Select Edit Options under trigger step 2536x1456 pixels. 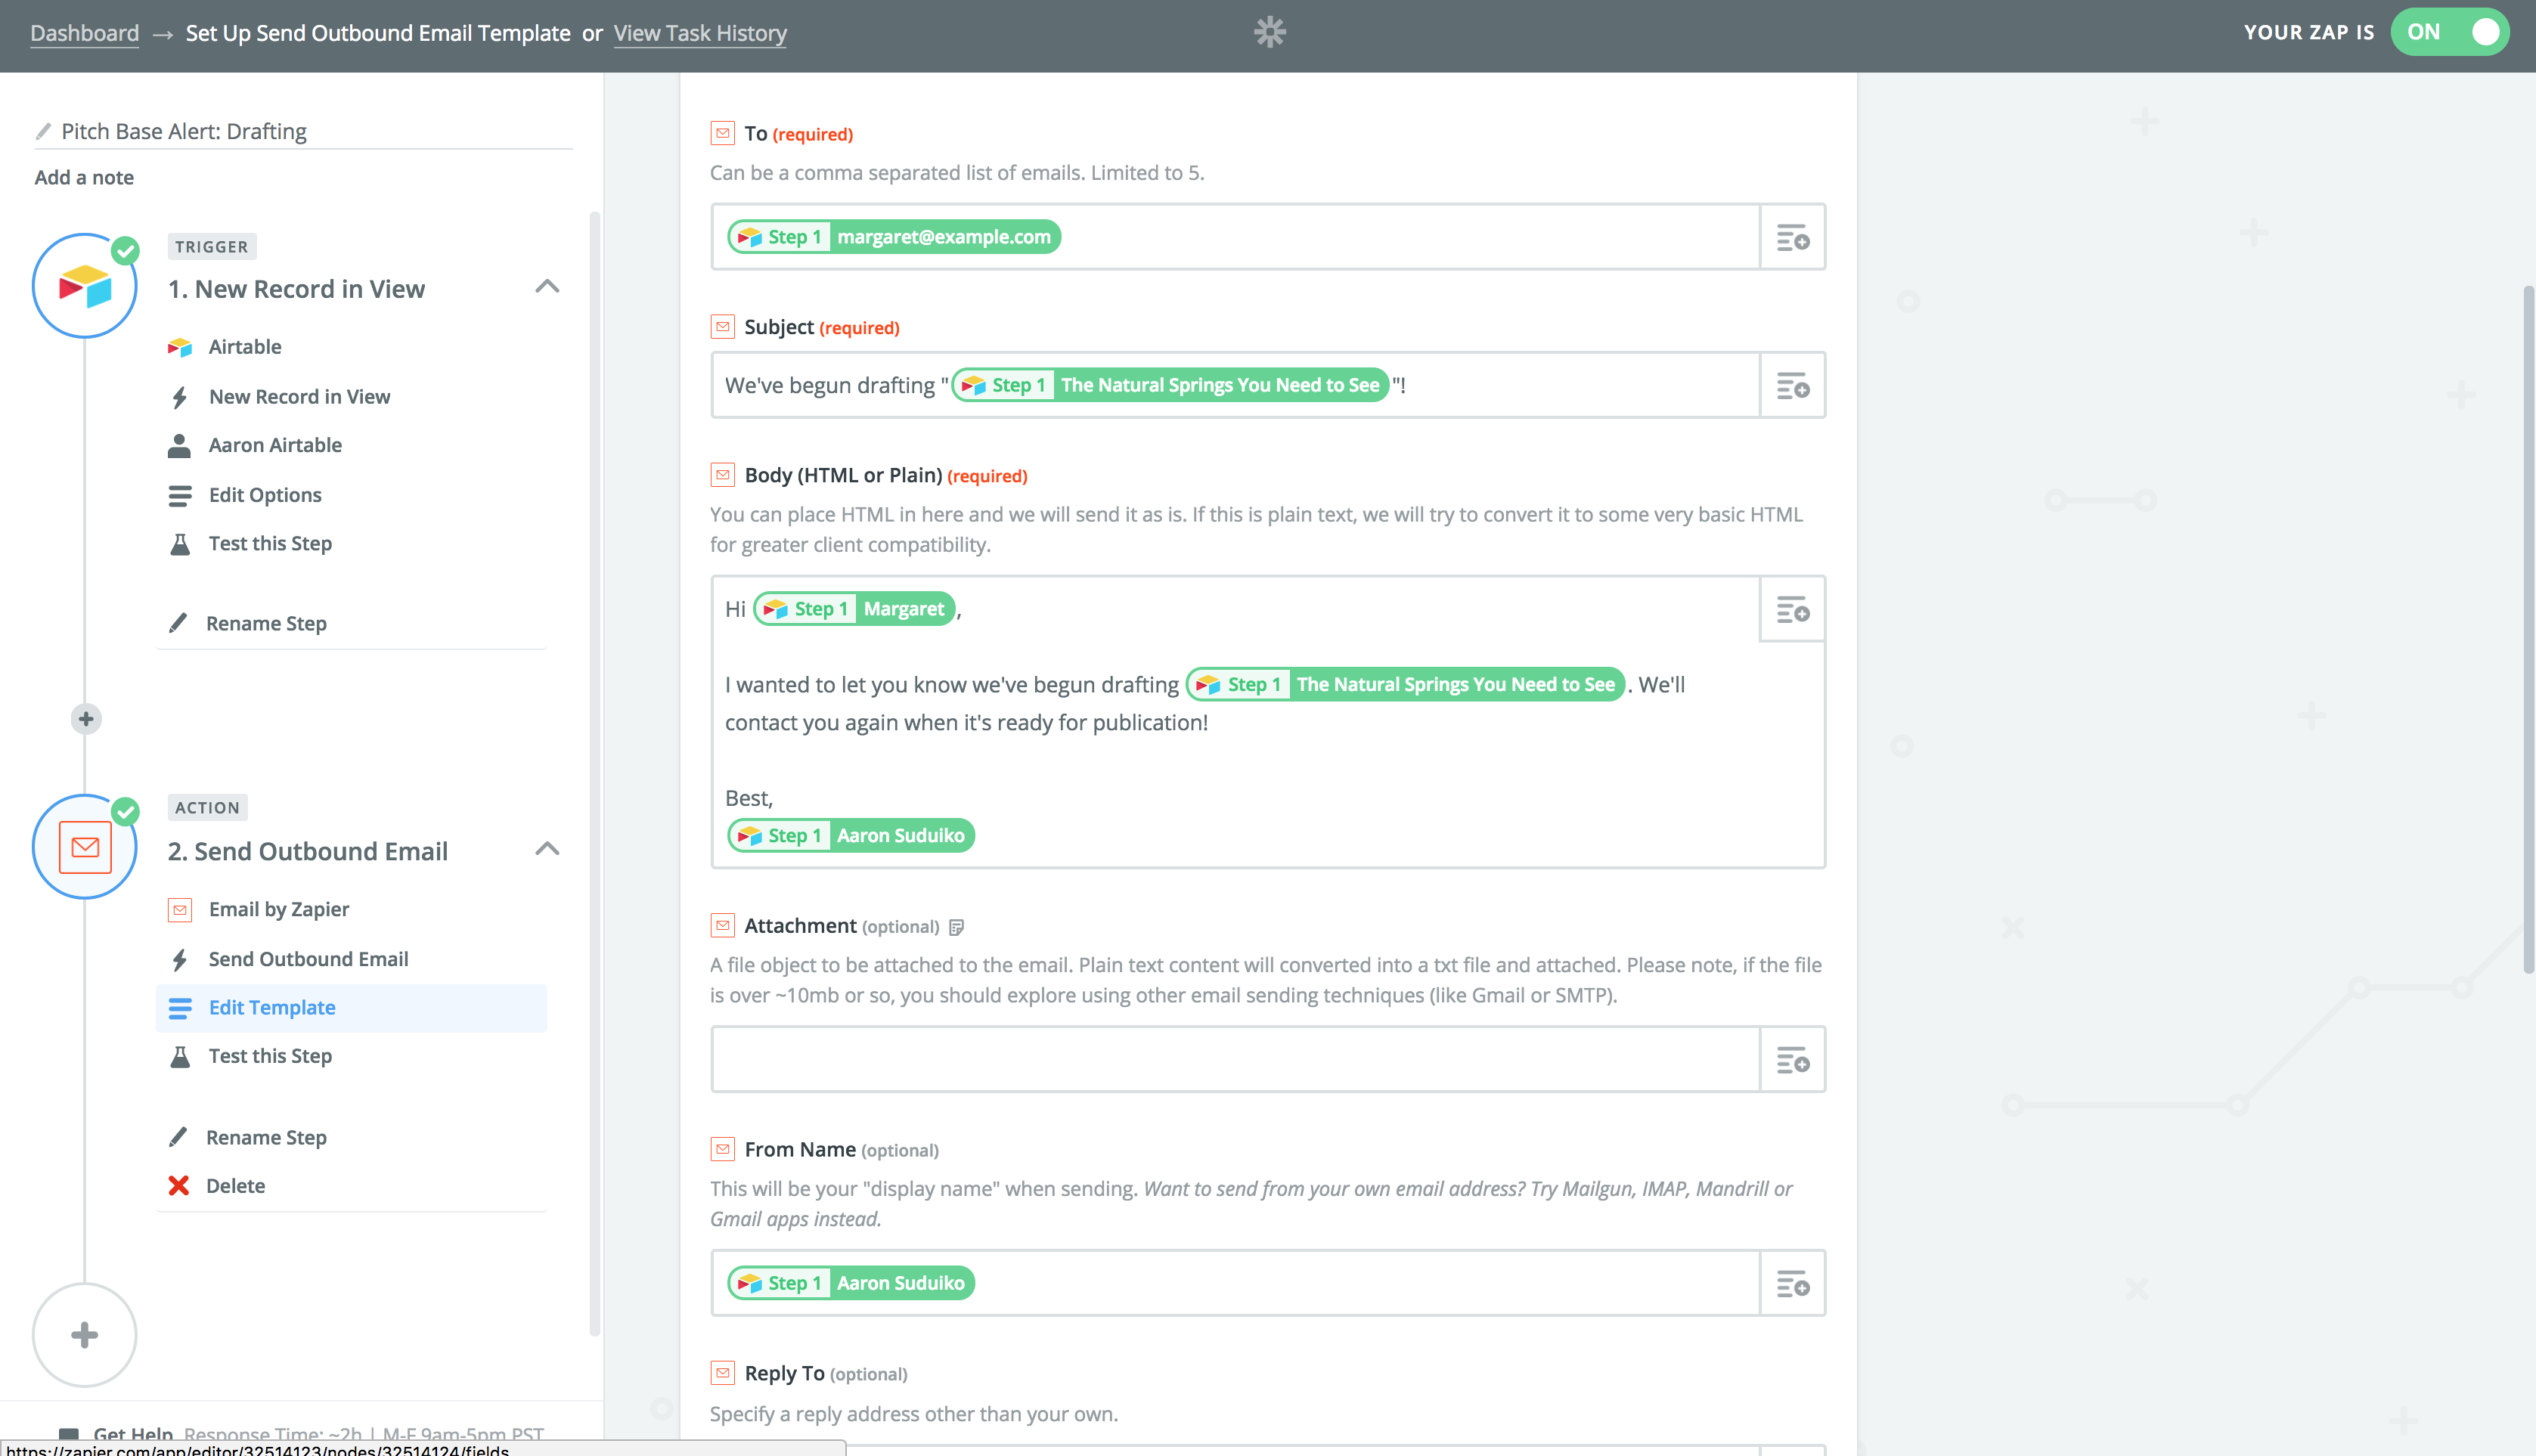click(264, 495)
